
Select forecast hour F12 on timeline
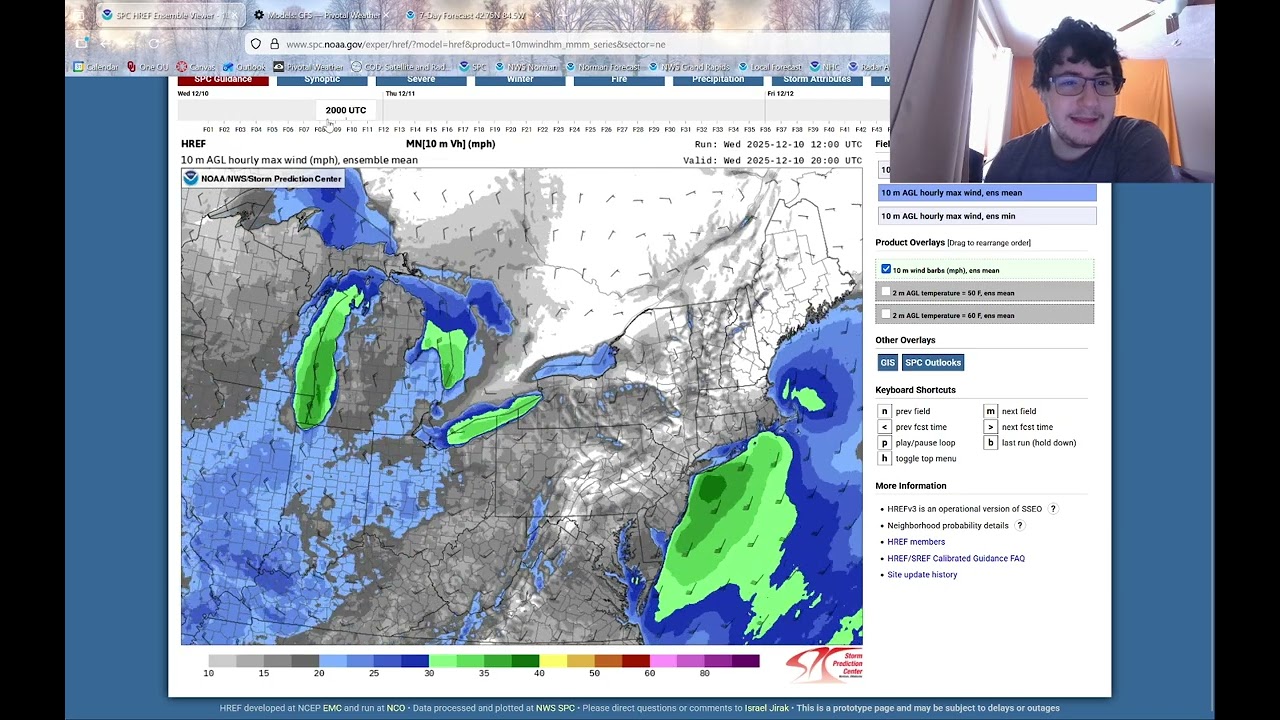[383, 130]
